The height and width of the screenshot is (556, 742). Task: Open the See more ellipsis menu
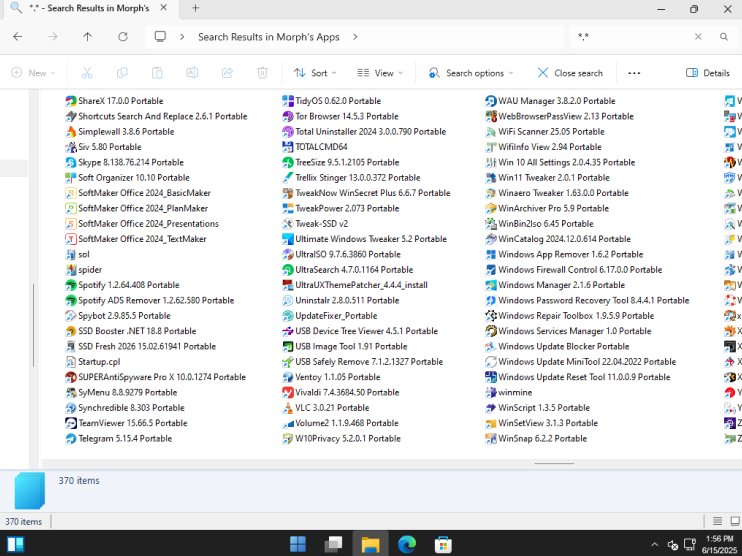coord(634,73)
